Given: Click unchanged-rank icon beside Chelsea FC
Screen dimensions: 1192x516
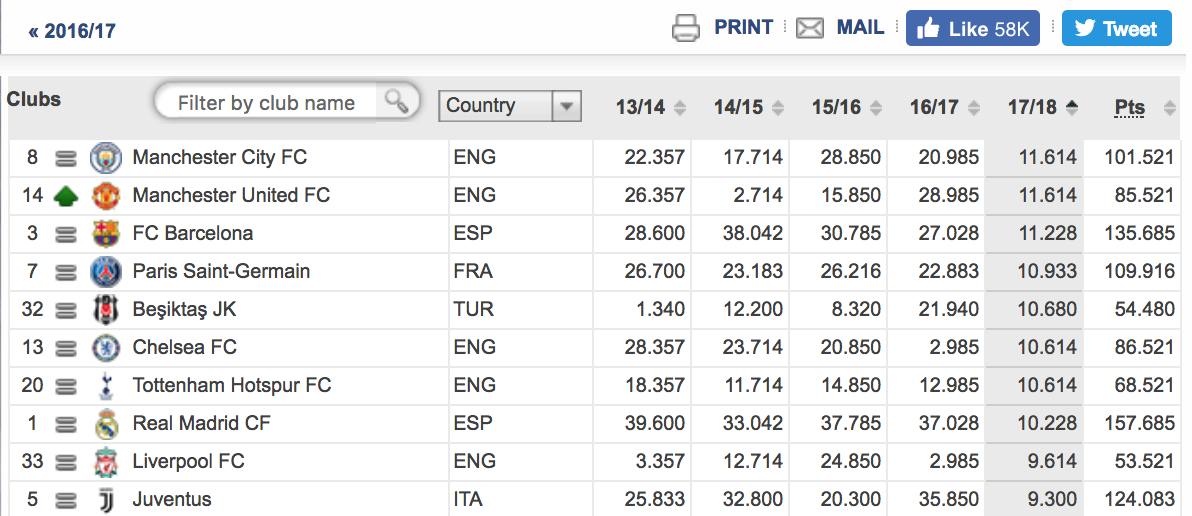Looking at the screenshot, I should 67,348.
